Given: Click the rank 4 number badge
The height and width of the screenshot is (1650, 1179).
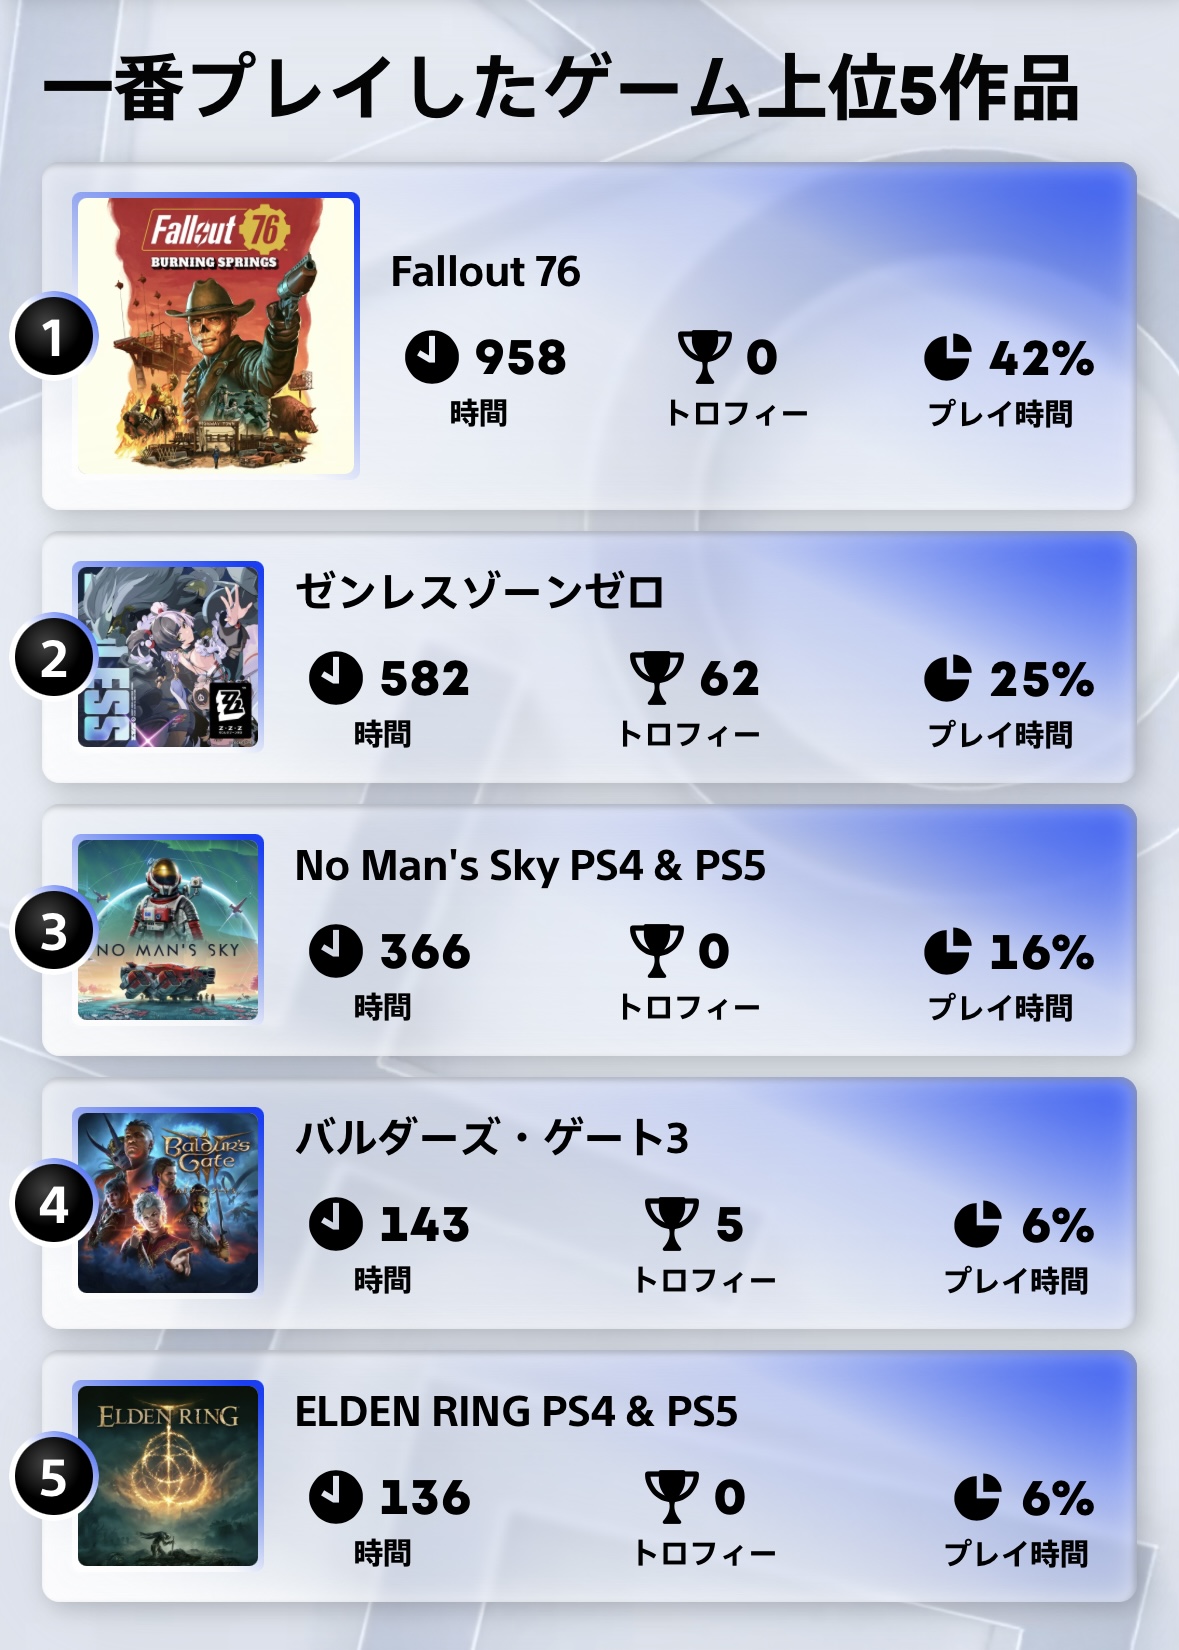Looking at the screenshot, I should [53, 1205].
